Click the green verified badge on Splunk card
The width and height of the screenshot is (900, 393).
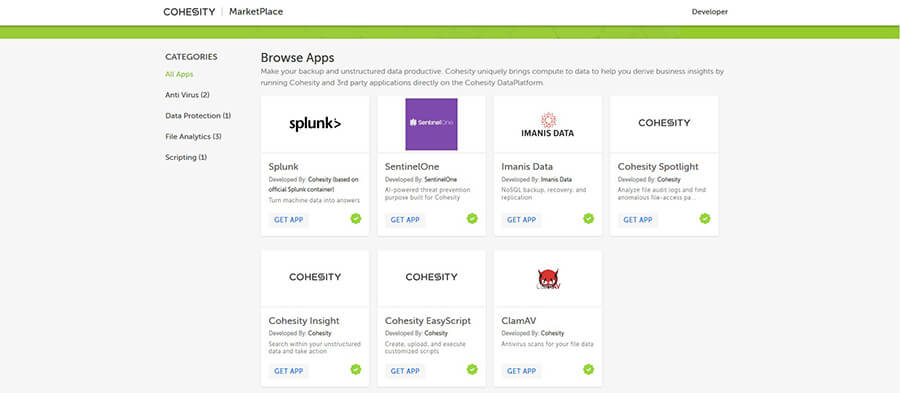coord(356,219)
